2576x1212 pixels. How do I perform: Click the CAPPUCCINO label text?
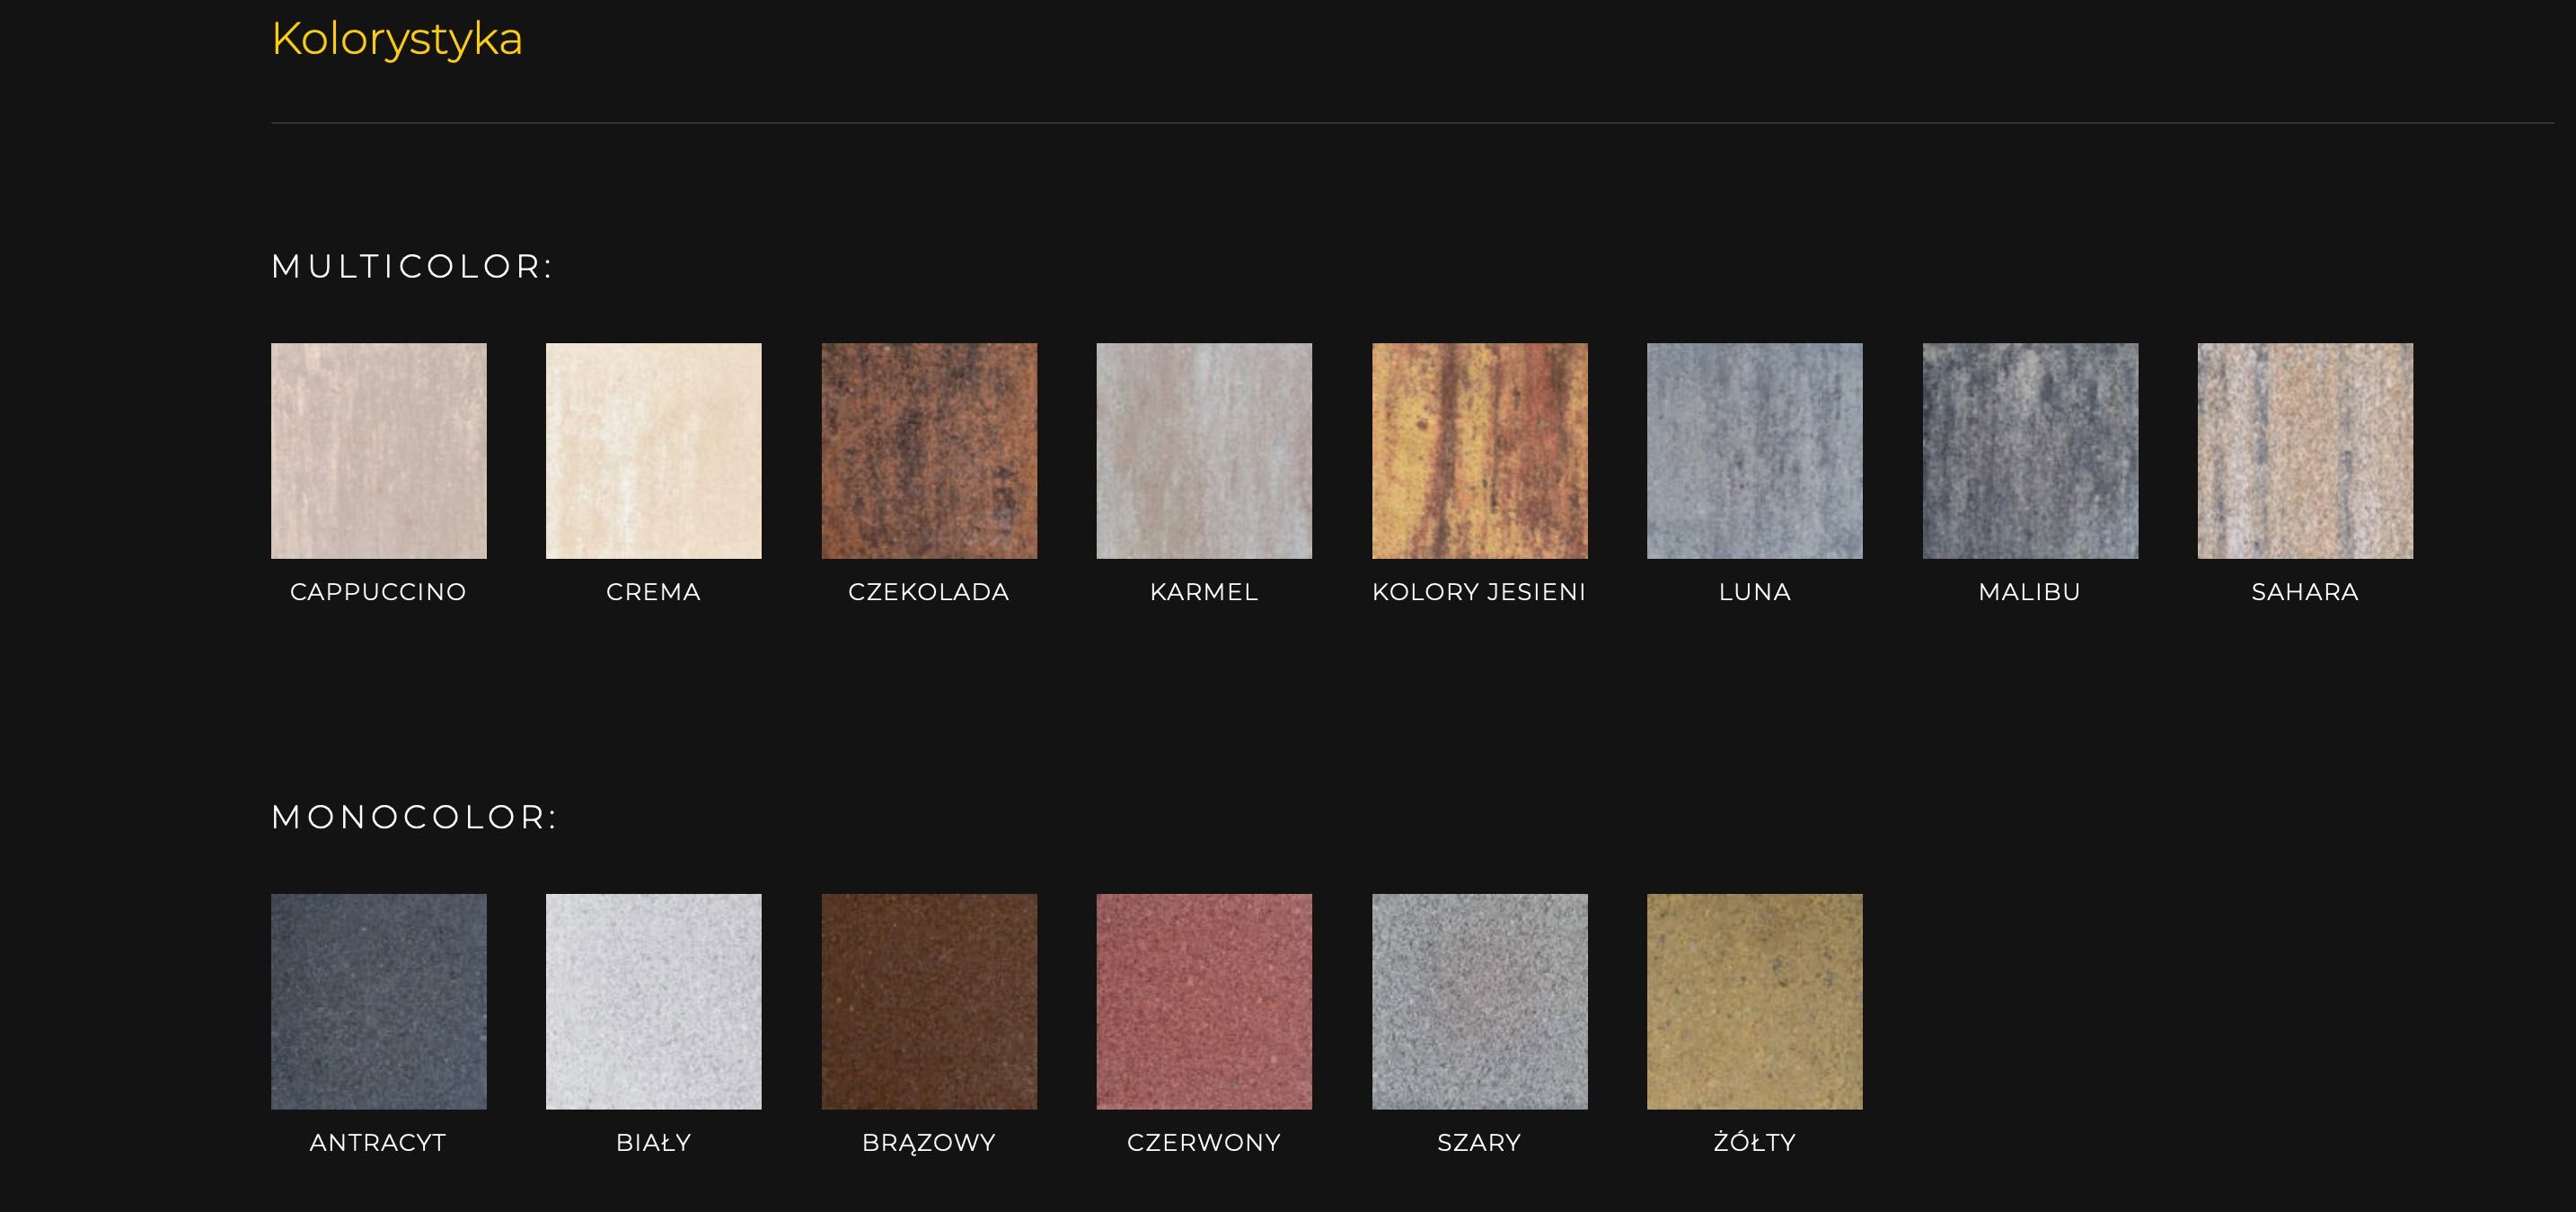click(x=379, y=592)
